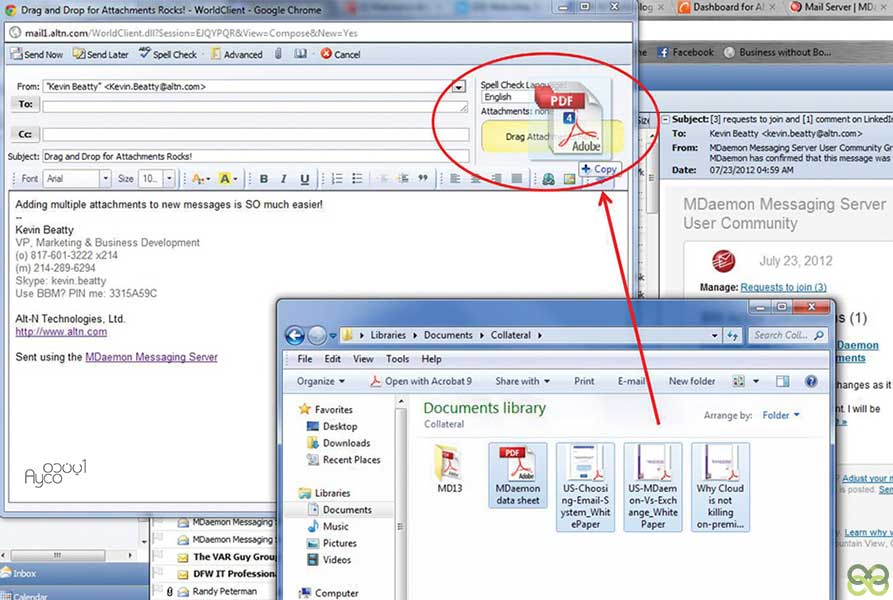The image size is (893, 600).
Task: Click the Send Later toolbar icon
Action: point(79,55)
